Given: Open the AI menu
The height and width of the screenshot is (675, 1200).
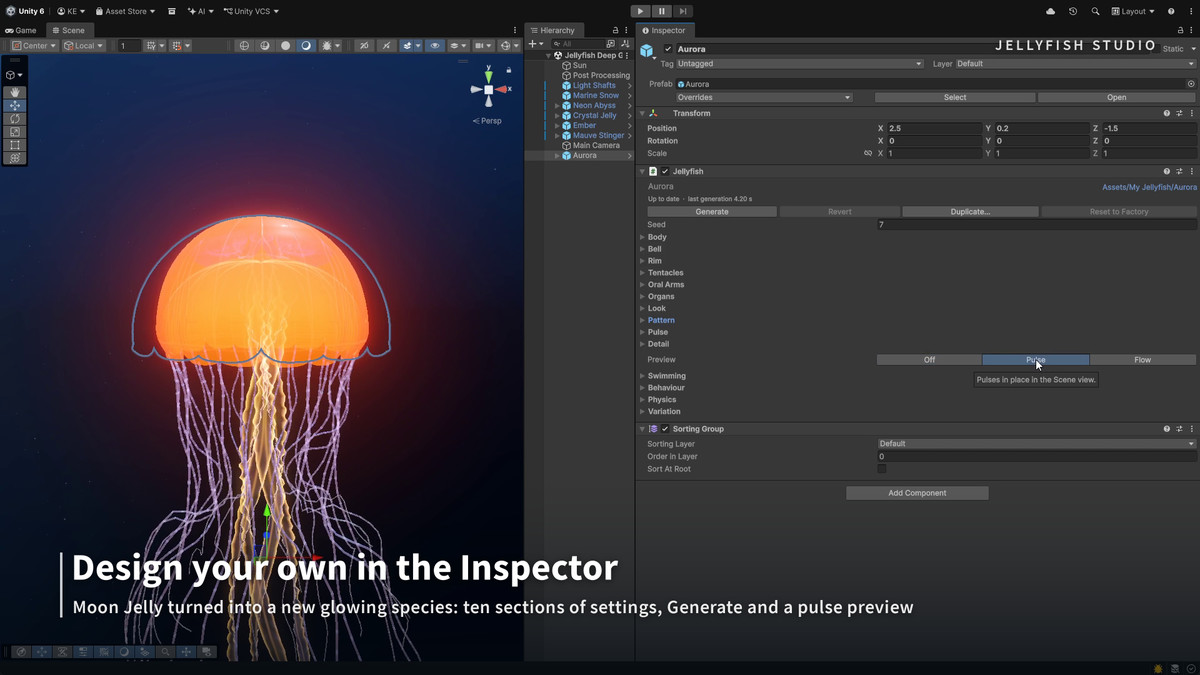Looking at the screenshot, I should click(x=200, y=11).
